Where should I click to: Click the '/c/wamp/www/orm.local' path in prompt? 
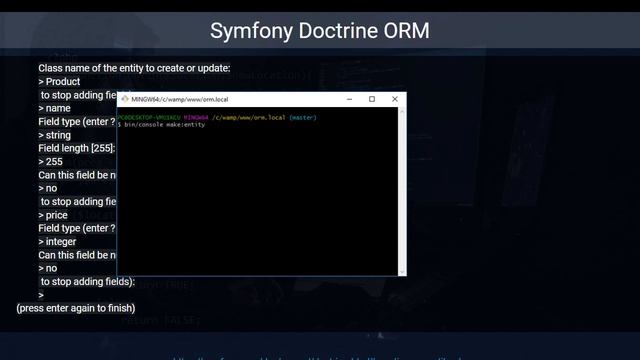click(x=249, y=118)
